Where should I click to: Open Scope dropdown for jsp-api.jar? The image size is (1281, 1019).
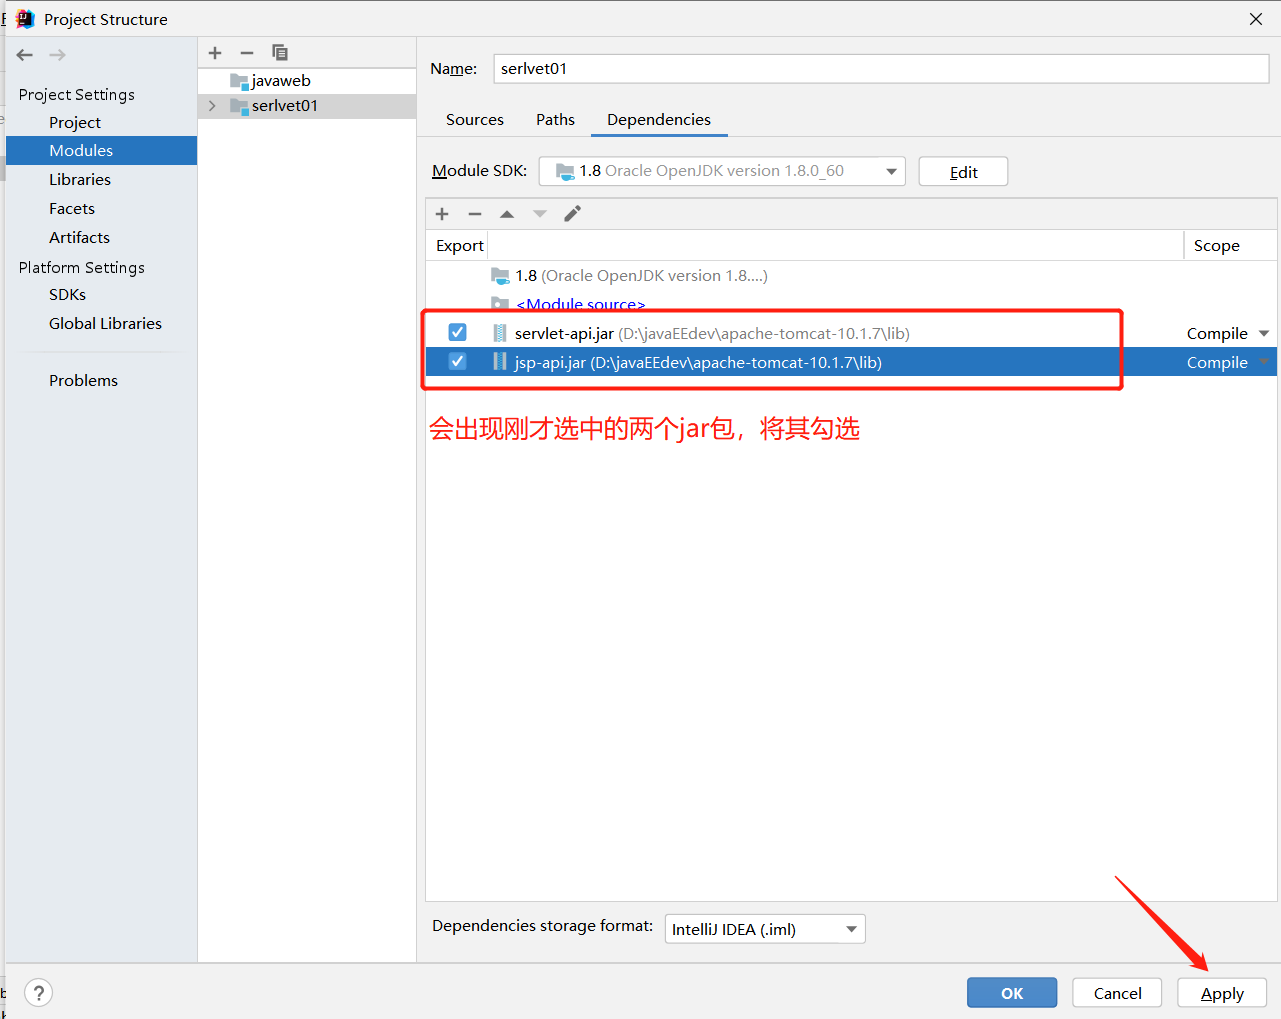tap(1264, 362)
